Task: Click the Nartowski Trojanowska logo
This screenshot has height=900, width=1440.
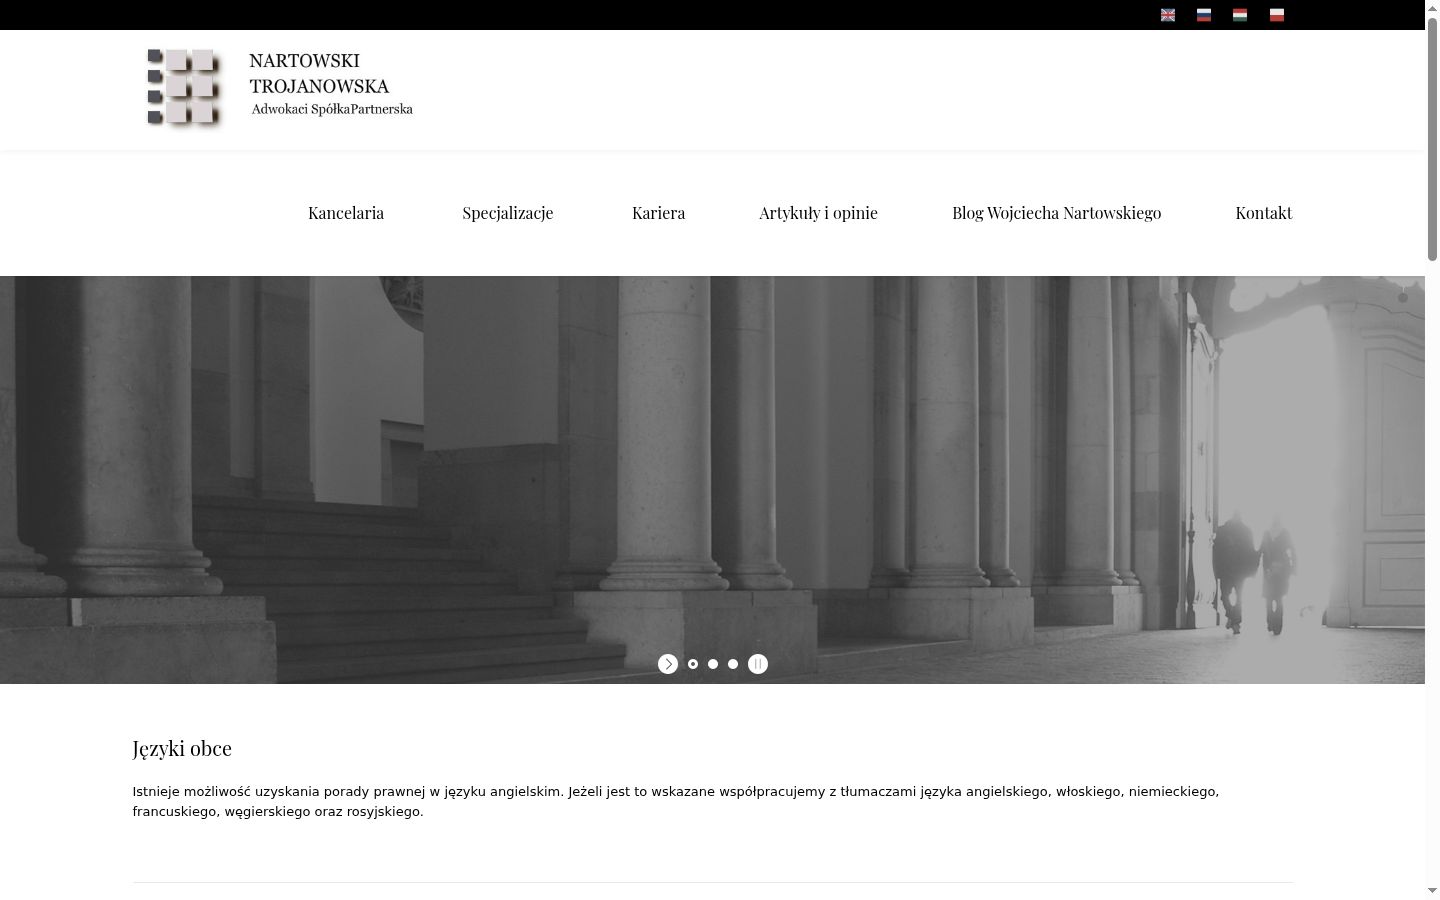Action: coord(279,88)
